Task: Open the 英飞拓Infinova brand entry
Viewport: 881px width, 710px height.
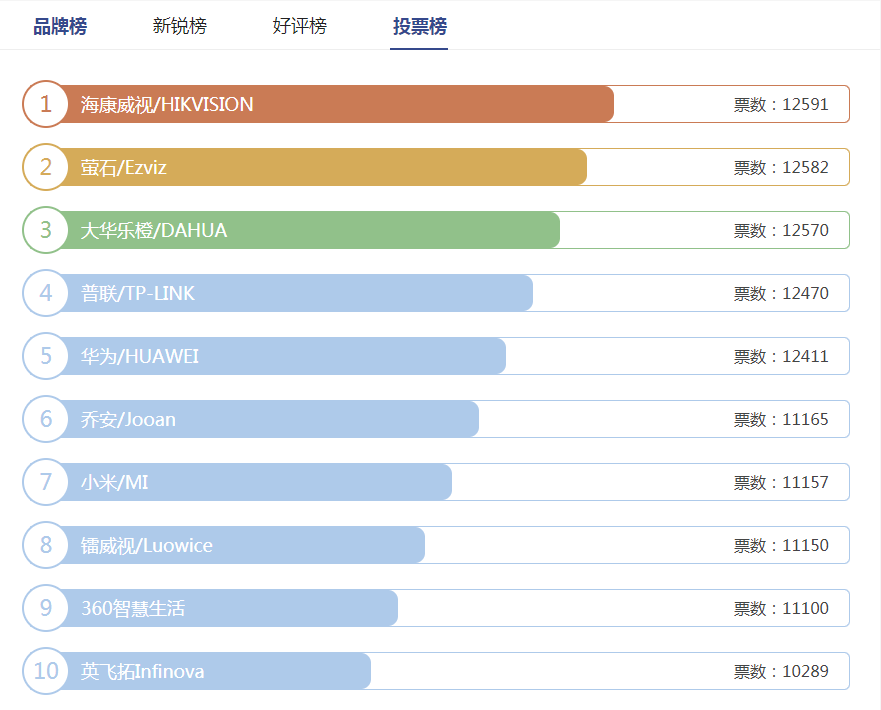Action: (x=143, y=671)
